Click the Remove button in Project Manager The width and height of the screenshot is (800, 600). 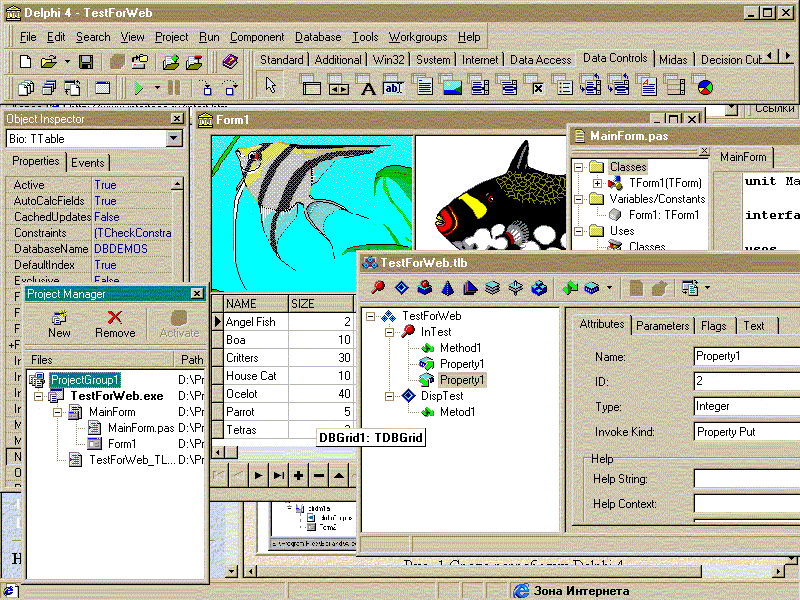pos(115,324)
